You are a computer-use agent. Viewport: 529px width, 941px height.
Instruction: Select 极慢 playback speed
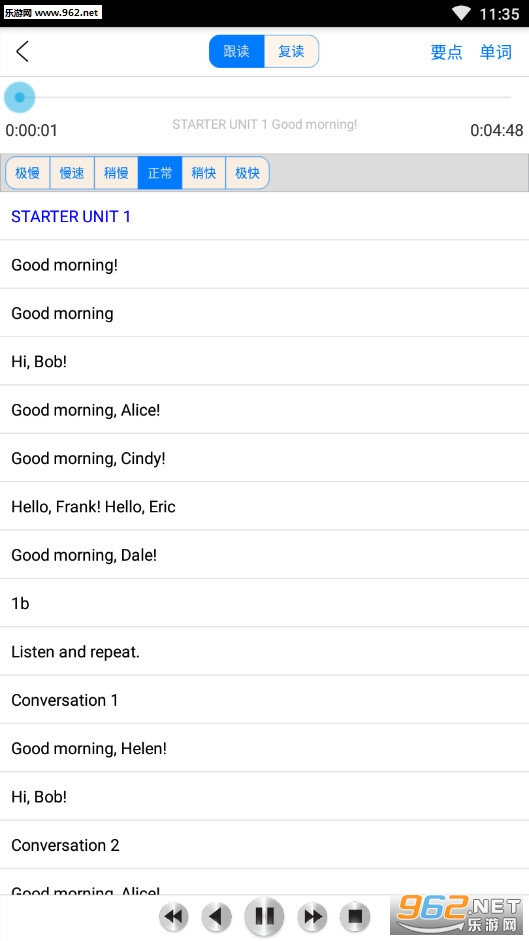[28, 173]
